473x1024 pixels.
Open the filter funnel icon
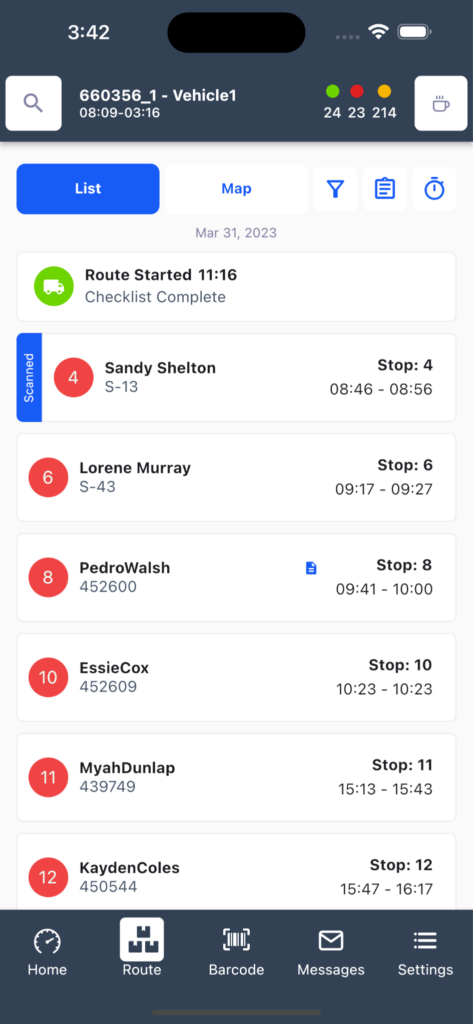coord(335,189)
